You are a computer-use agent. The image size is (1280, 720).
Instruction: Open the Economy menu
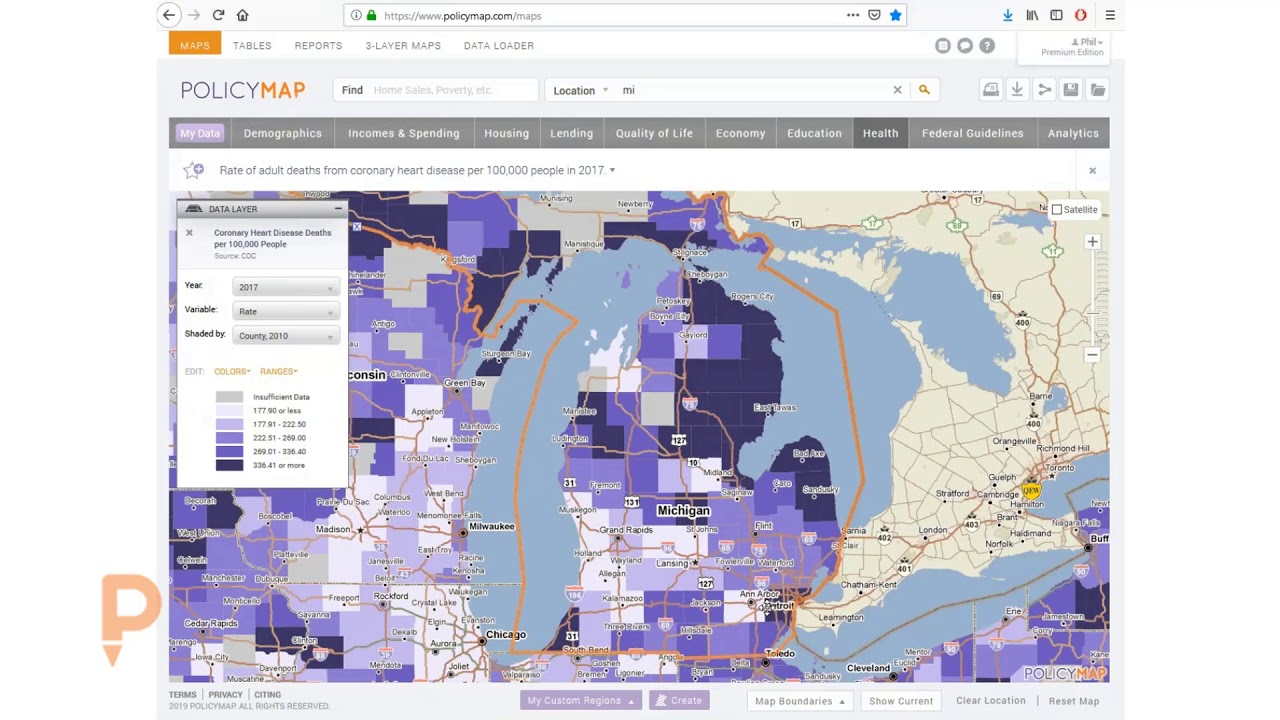[740, 133]
